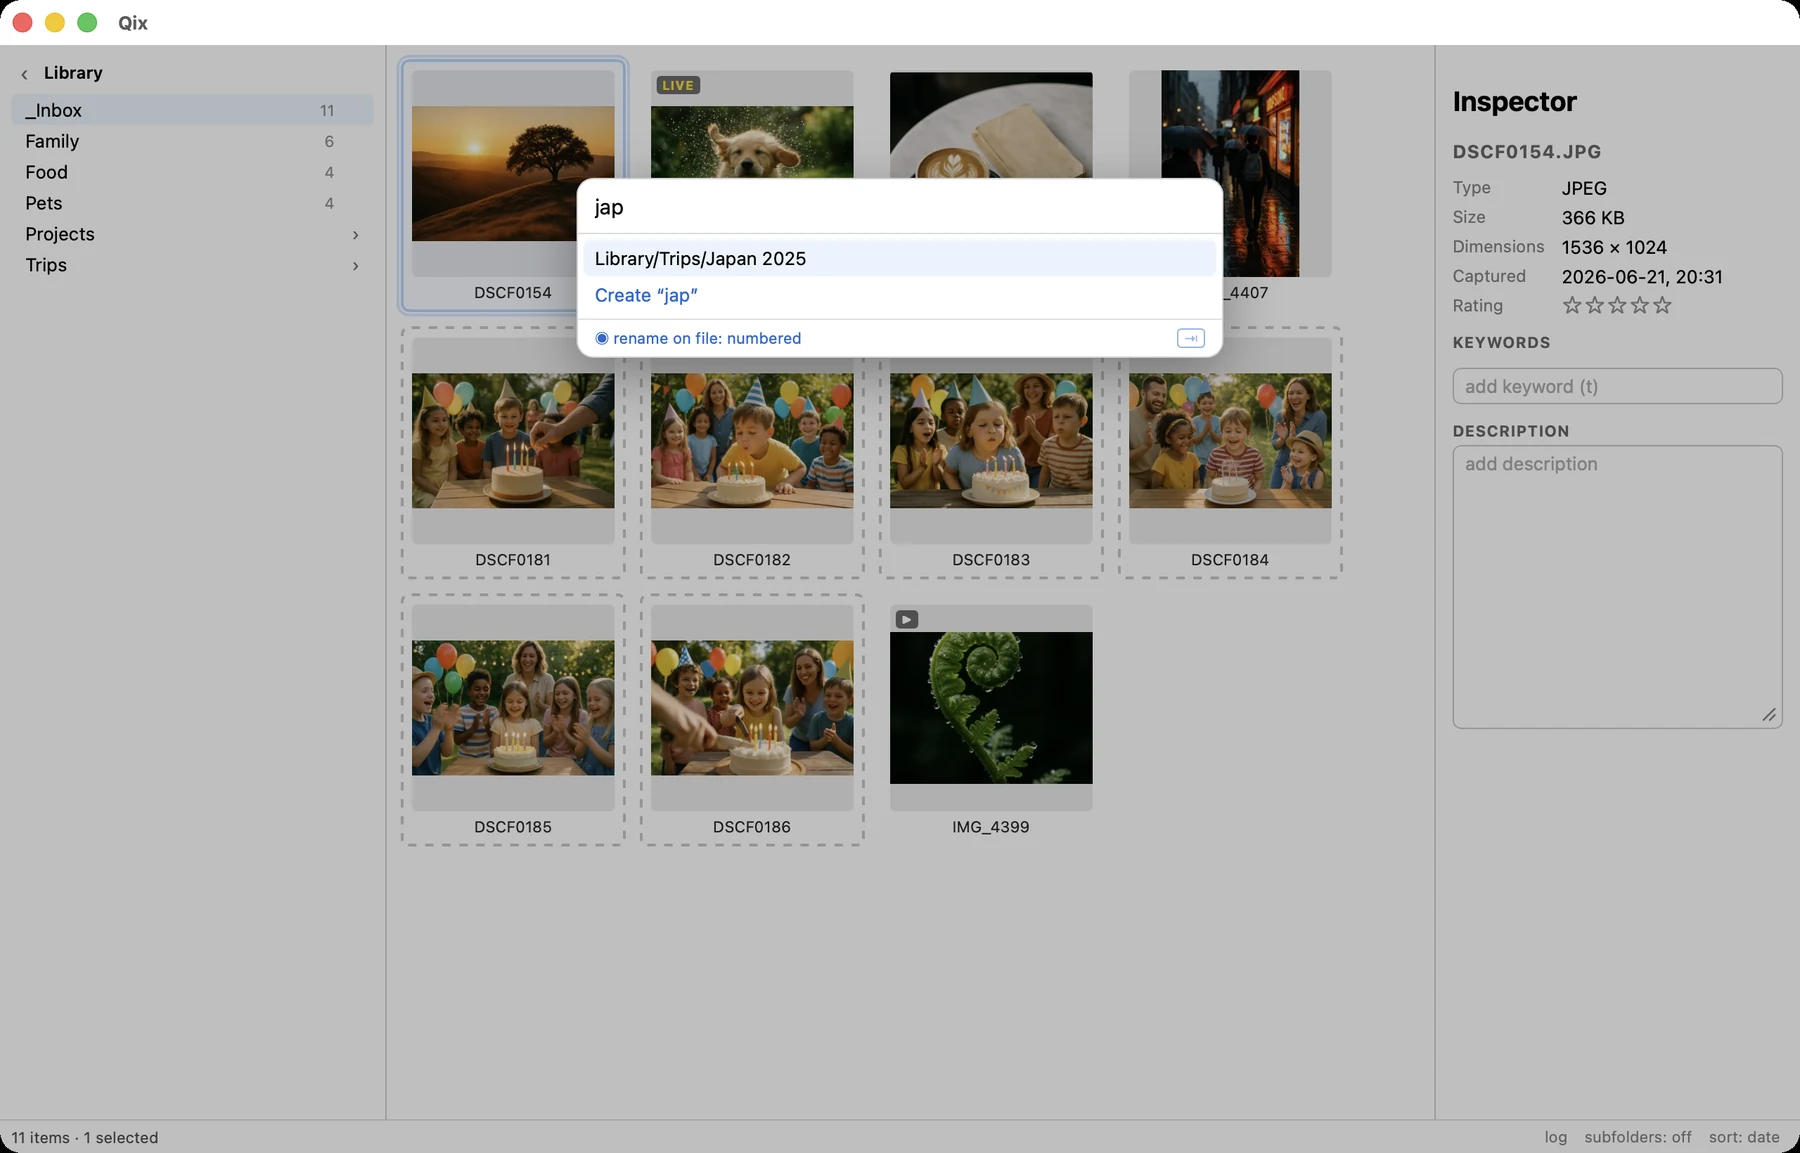Expand the Trips folder chevron
1800x1153 pixels.
point(355,266)
